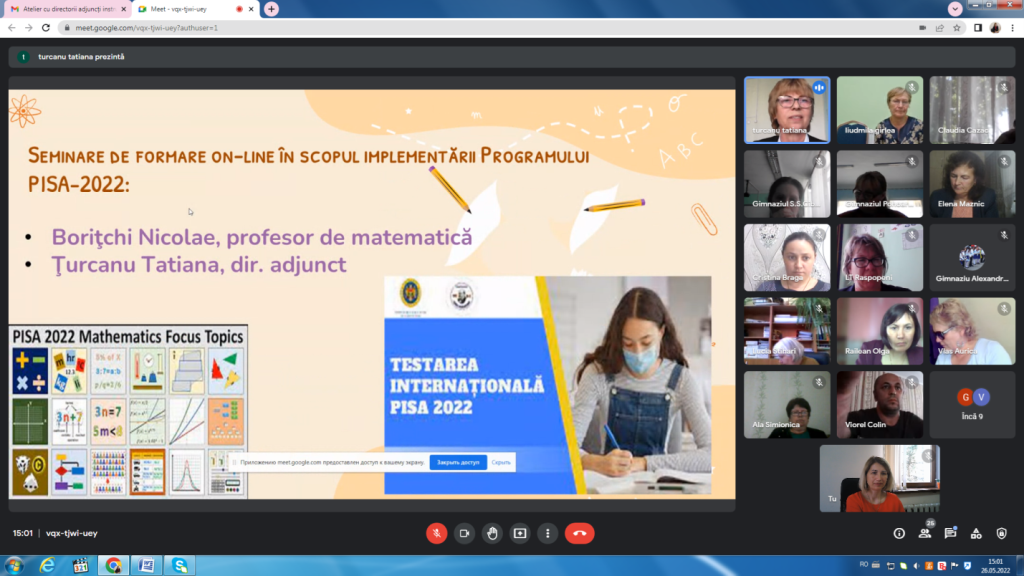Open more options three-dot menu
The width and height of the screenshot is (1024, 576).
[547, 533]
